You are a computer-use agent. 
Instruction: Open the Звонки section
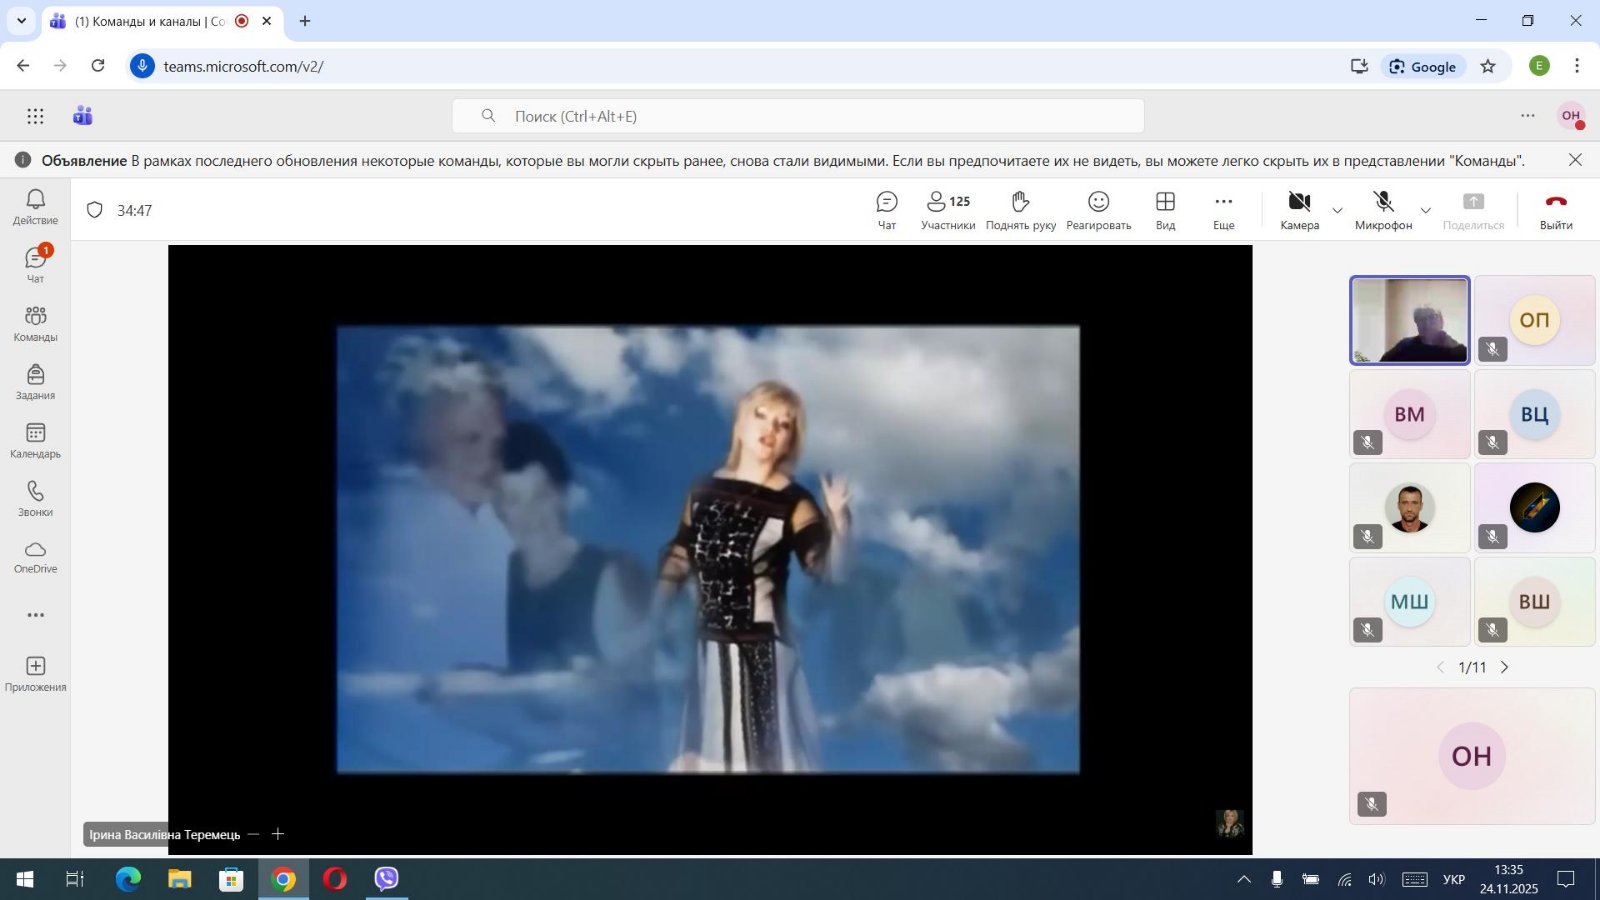click(36, 498)
